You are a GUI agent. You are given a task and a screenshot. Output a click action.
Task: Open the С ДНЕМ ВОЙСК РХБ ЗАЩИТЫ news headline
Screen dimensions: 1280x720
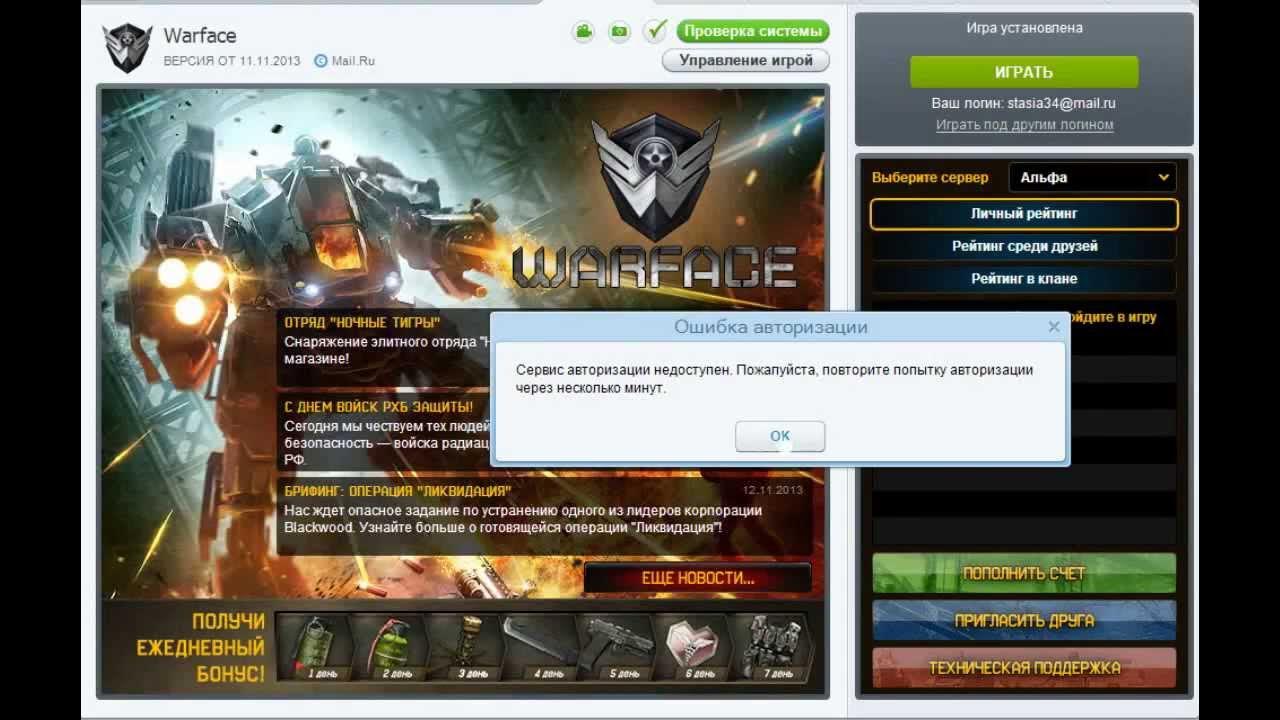pos(379,407)
